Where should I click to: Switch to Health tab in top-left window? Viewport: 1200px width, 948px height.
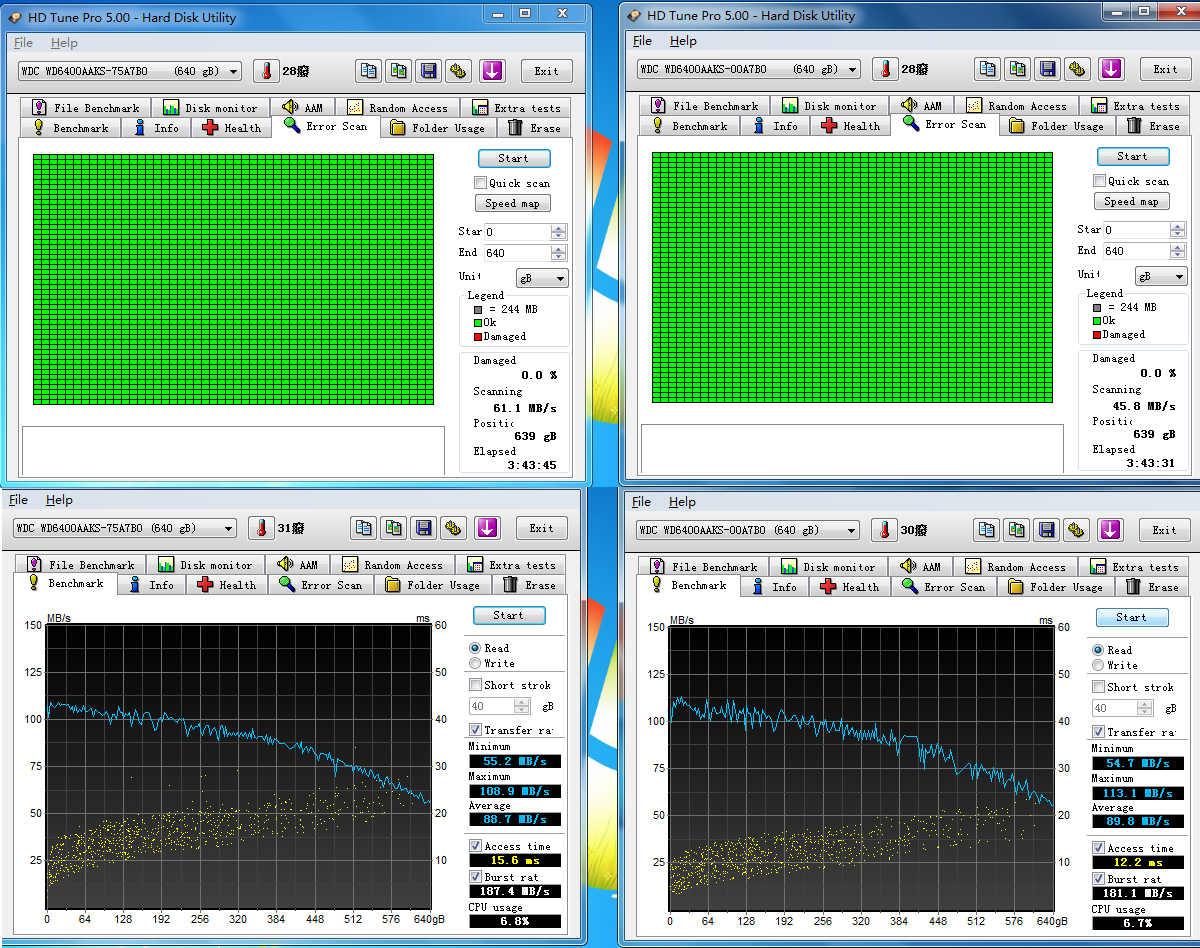tap(232, 128)
